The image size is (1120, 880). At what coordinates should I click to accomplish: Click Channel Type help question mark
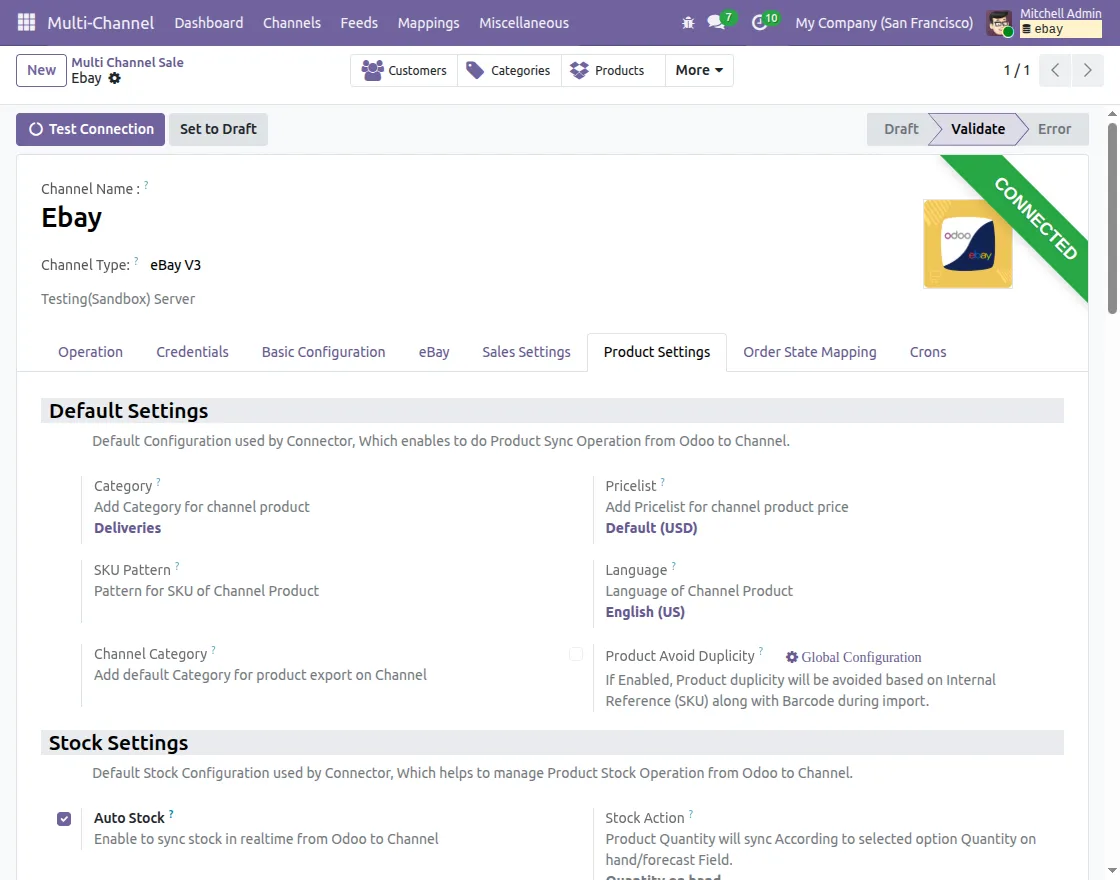point(136,261)
